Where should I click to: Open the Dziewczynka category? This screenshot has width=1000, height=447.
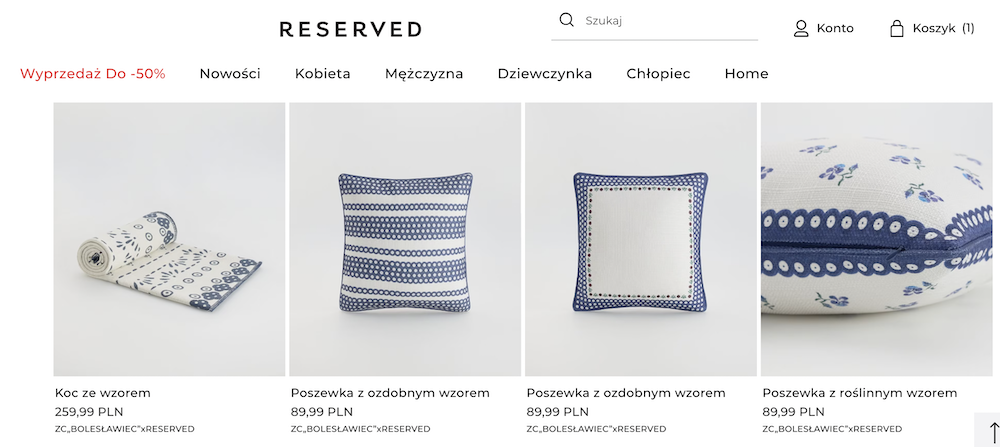[545, 74]
